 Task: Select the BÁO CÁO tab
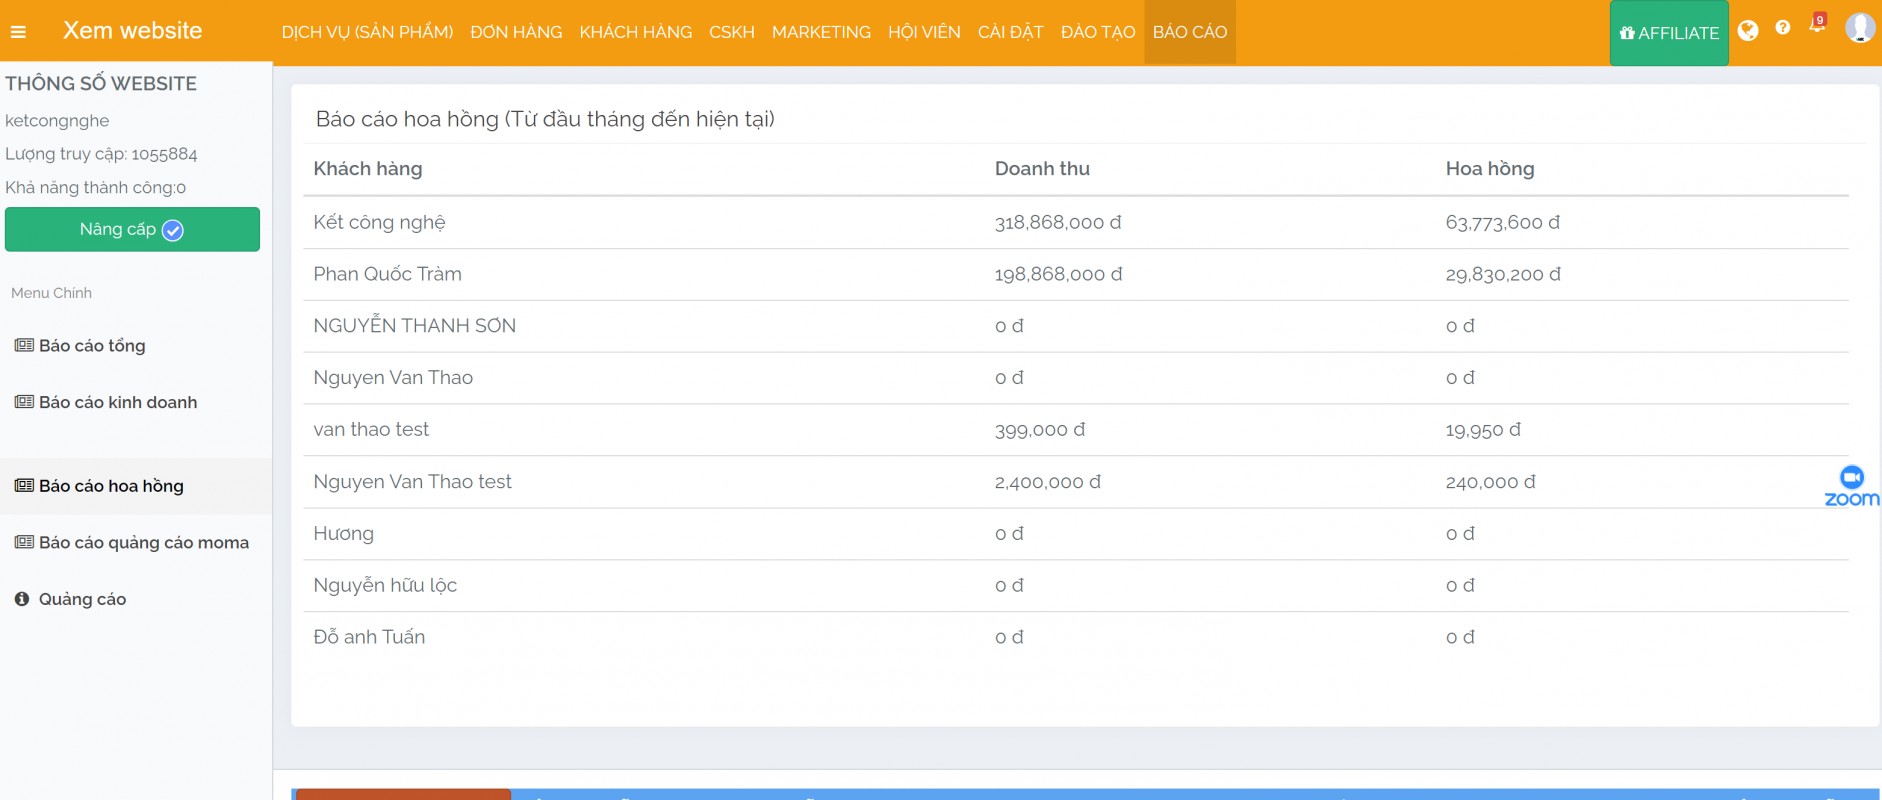click(x=1190, y=32)
